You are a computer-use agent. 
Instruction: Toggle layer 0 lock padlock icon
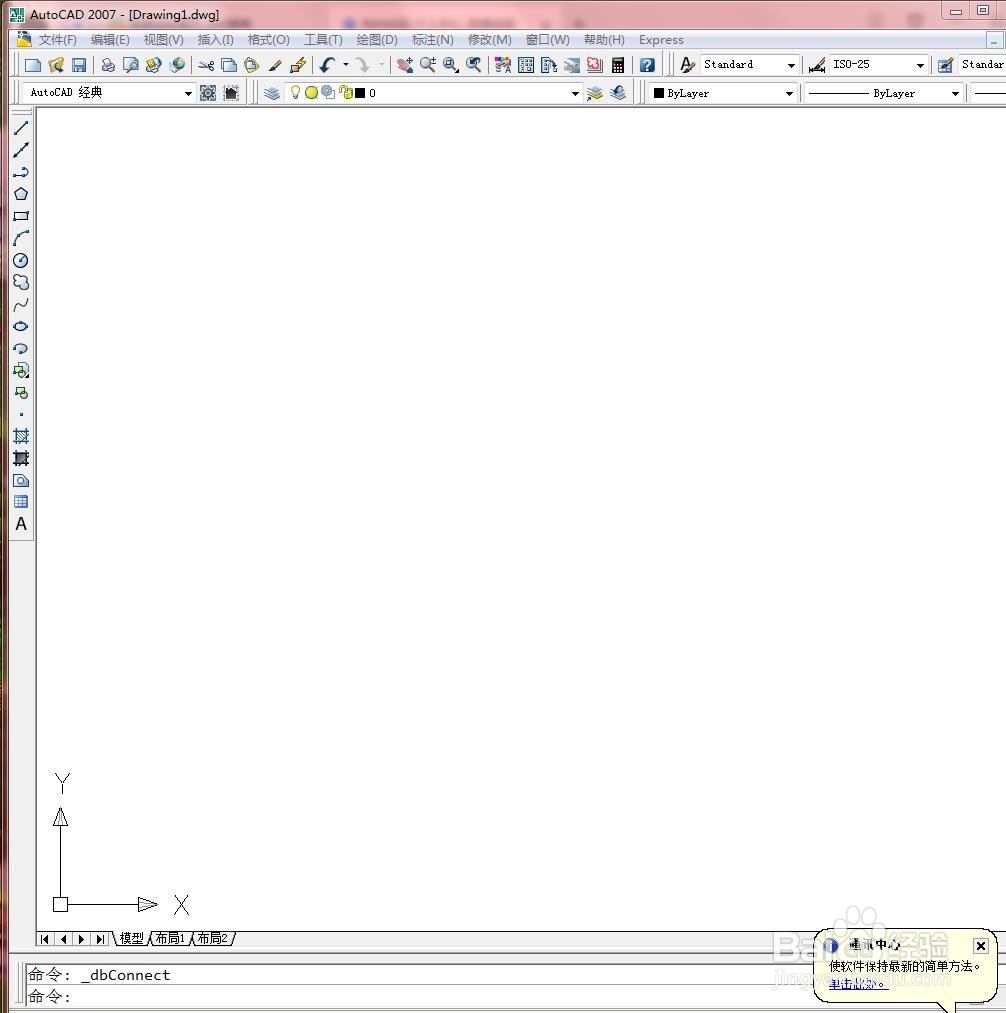pyautogui.click(x=346, y=92)
